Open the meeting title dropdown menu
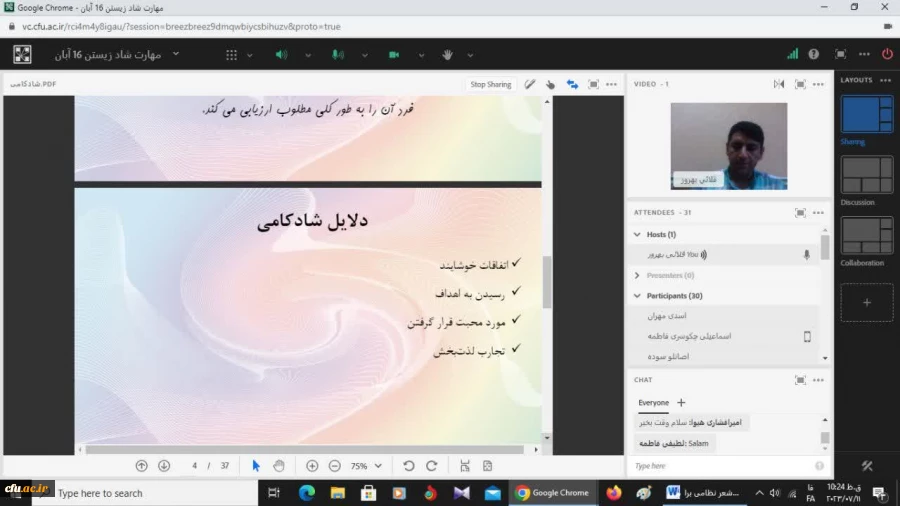The image size is (900, 506). click(x=176, y=54)
